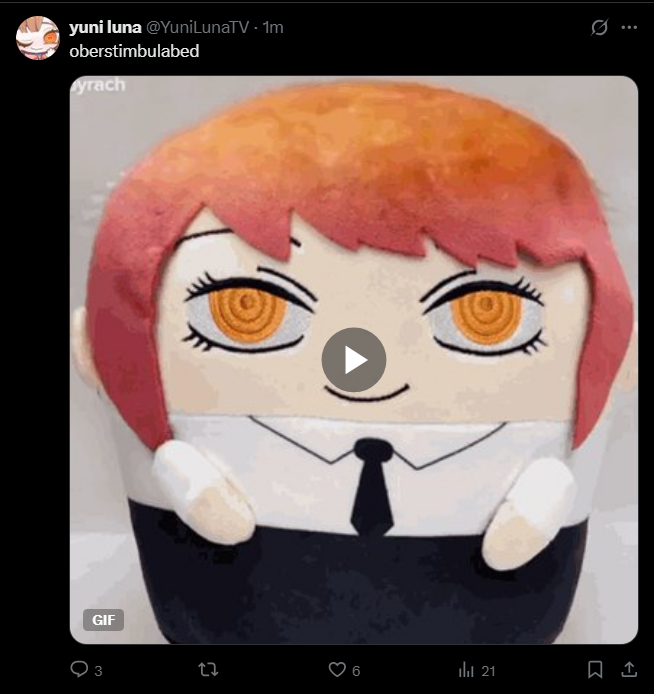
Task: Open the three-dot More options menu
Action: (629, 27)
